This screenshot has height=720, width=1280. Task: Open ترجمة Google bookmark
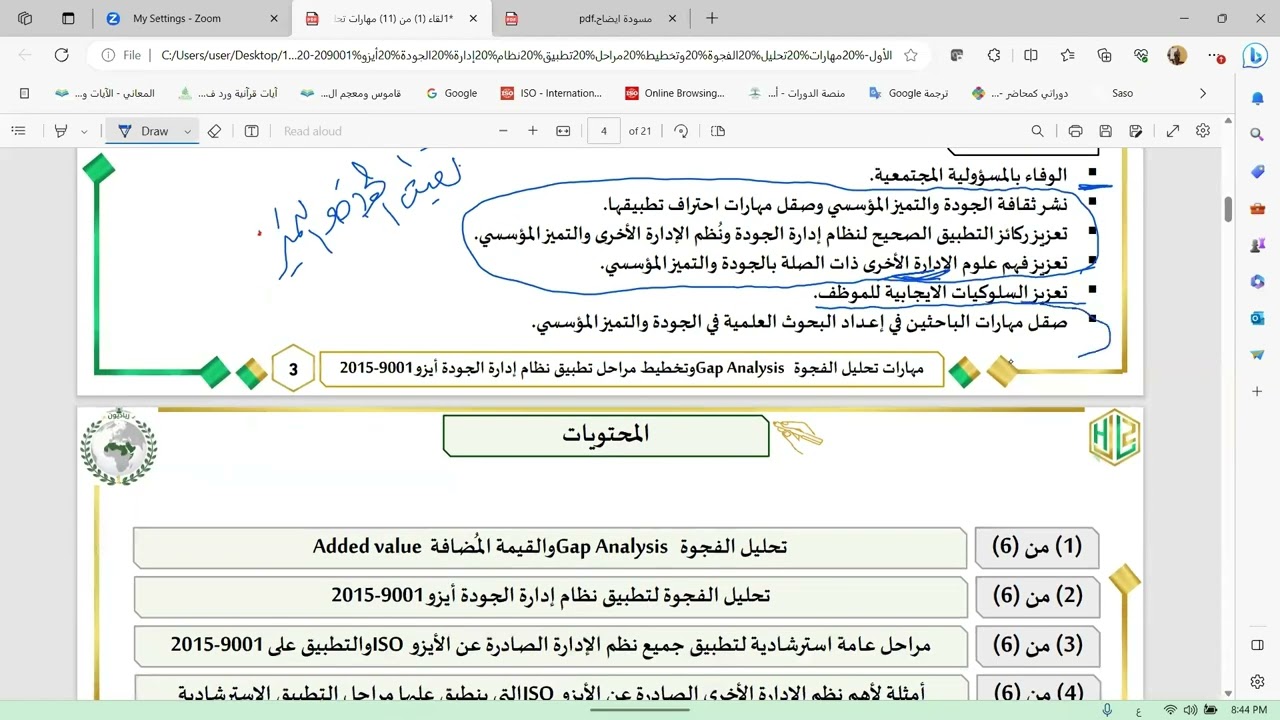908,93
